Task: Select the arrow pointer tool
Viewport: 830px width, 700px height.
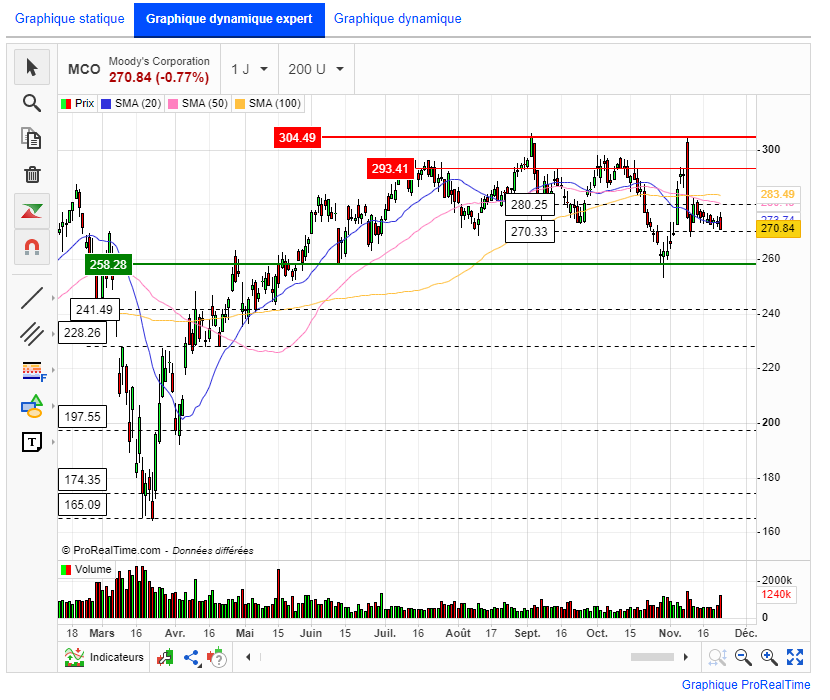Action: [x=32, y=67]
